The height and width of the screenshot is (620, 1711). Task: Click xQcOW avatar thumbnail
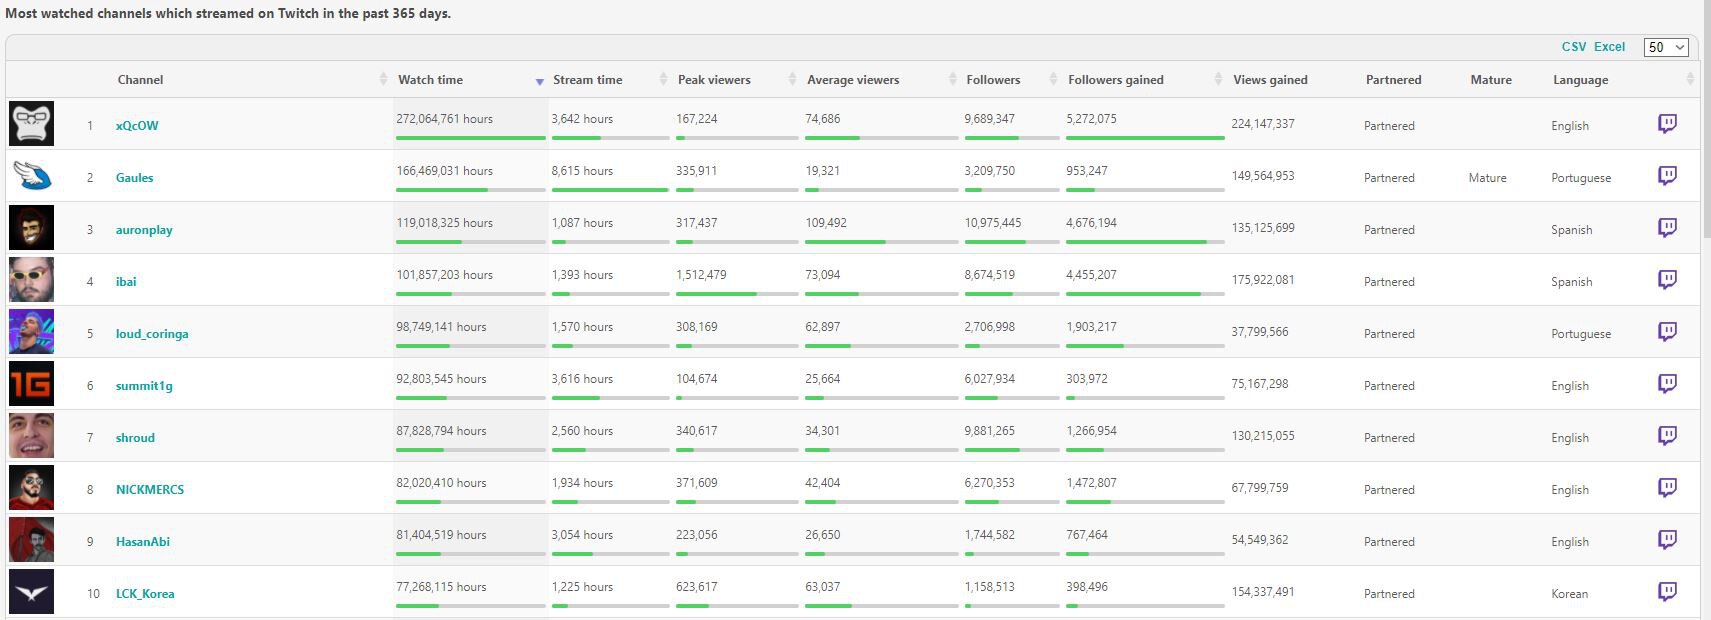click(x=31, y=124)
